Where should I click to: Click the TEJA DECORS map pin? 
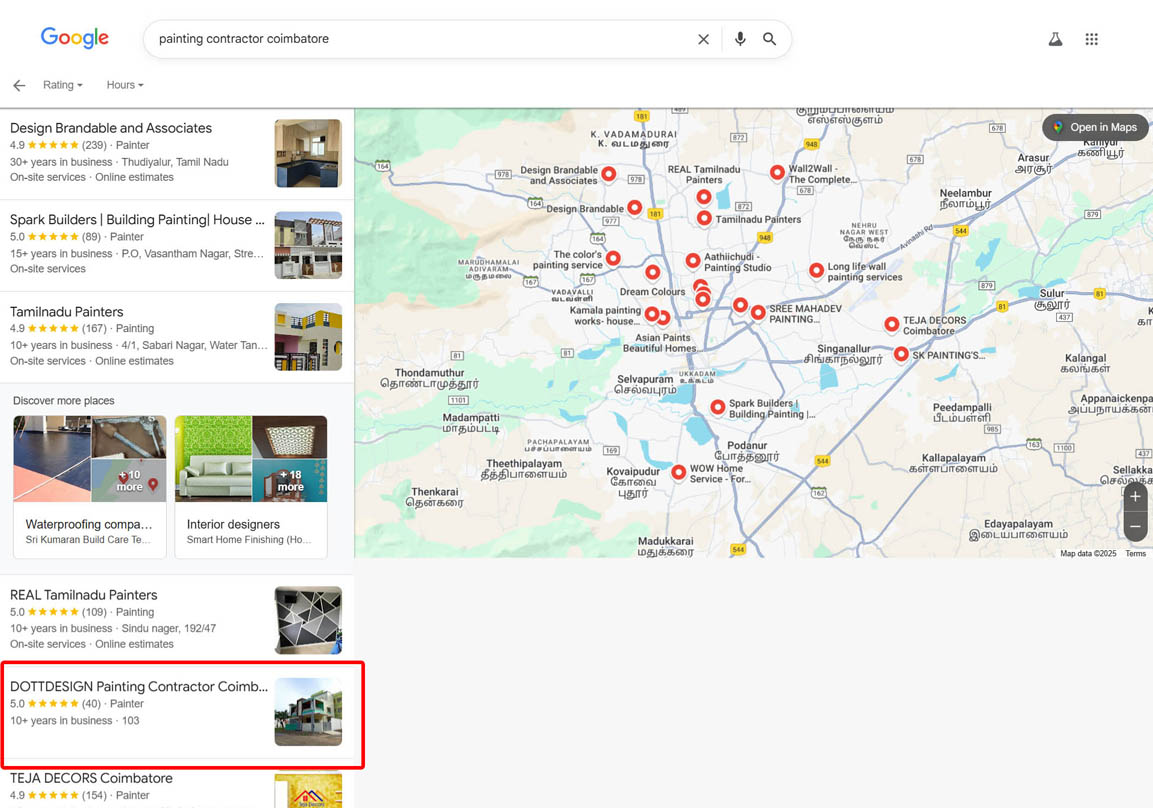pos(891,323)
